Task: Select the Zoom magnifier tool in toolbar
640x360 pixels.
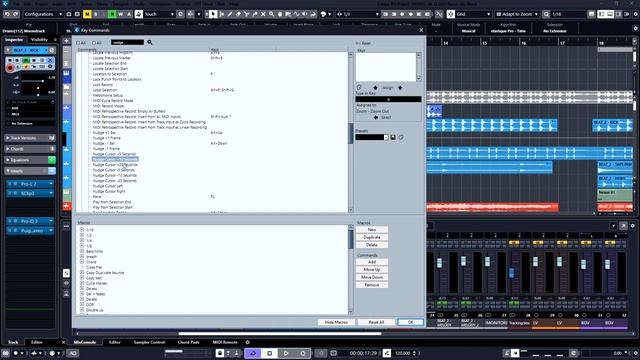Action: click(271, 14)
